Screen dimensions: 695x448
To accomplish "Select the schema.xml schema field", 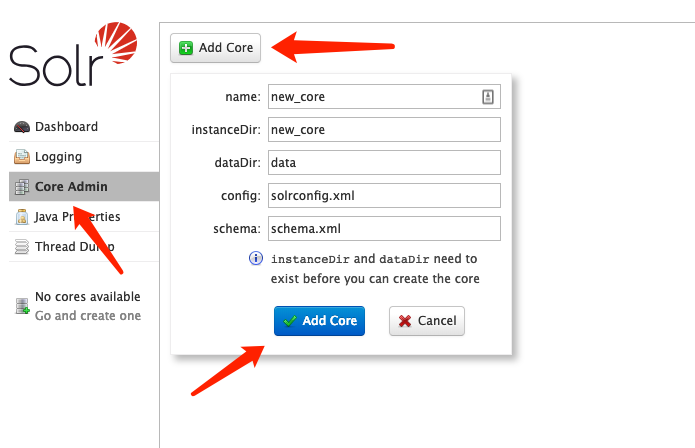I will (384, 229).
